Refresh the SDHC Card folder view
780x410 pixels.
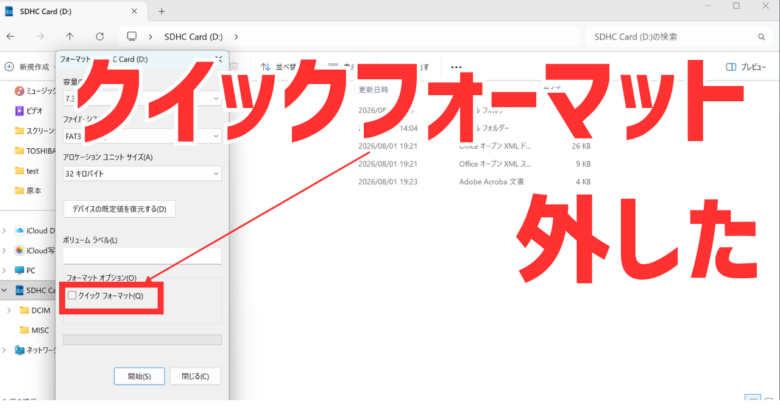(x=99, y=36)
